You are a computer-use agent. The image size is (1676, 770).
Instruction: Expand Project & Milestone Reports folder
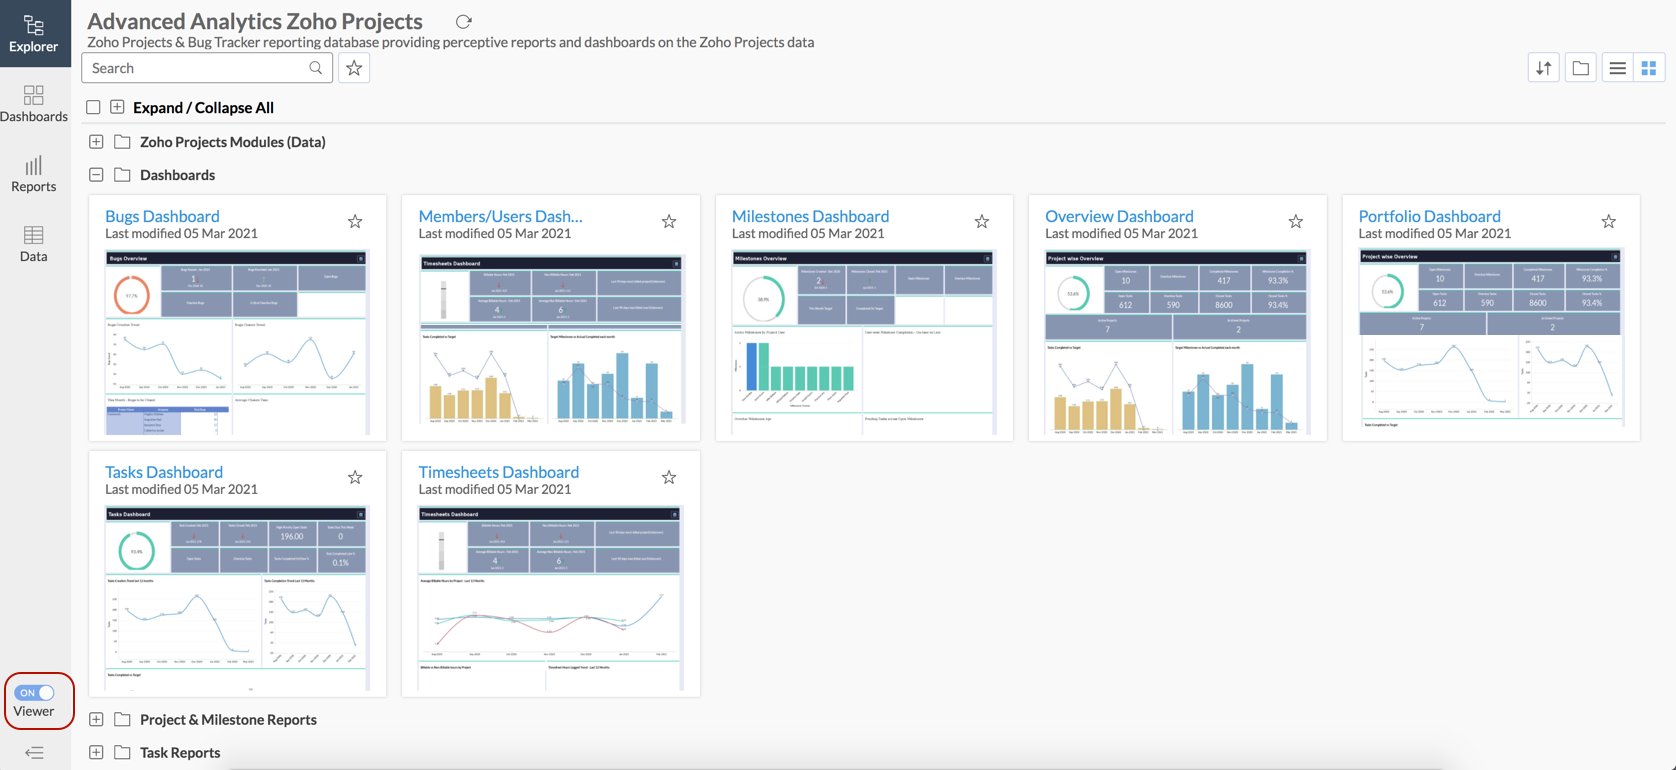tap(96, 720)
